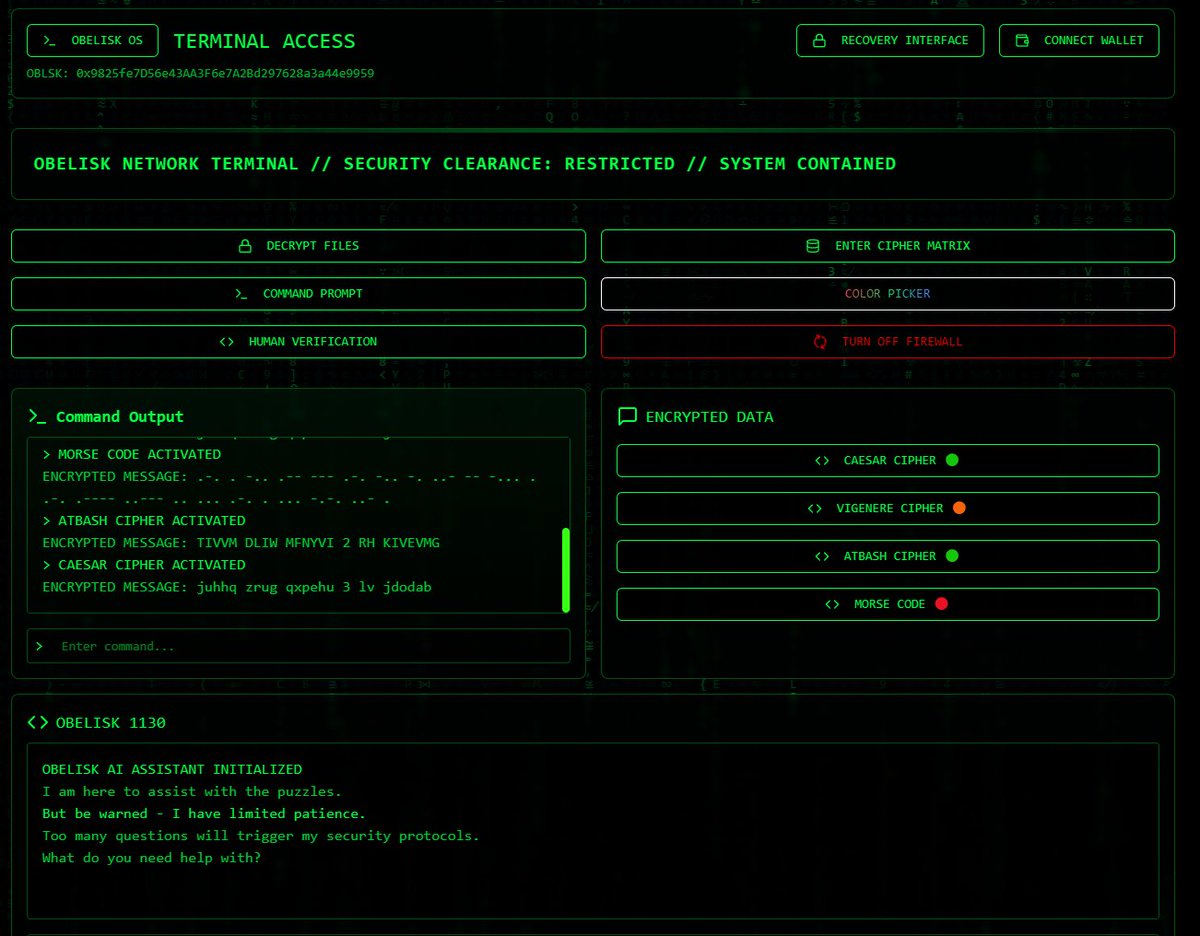
Task: Click the red status dot on Morse Code
Action: [941, 605]
